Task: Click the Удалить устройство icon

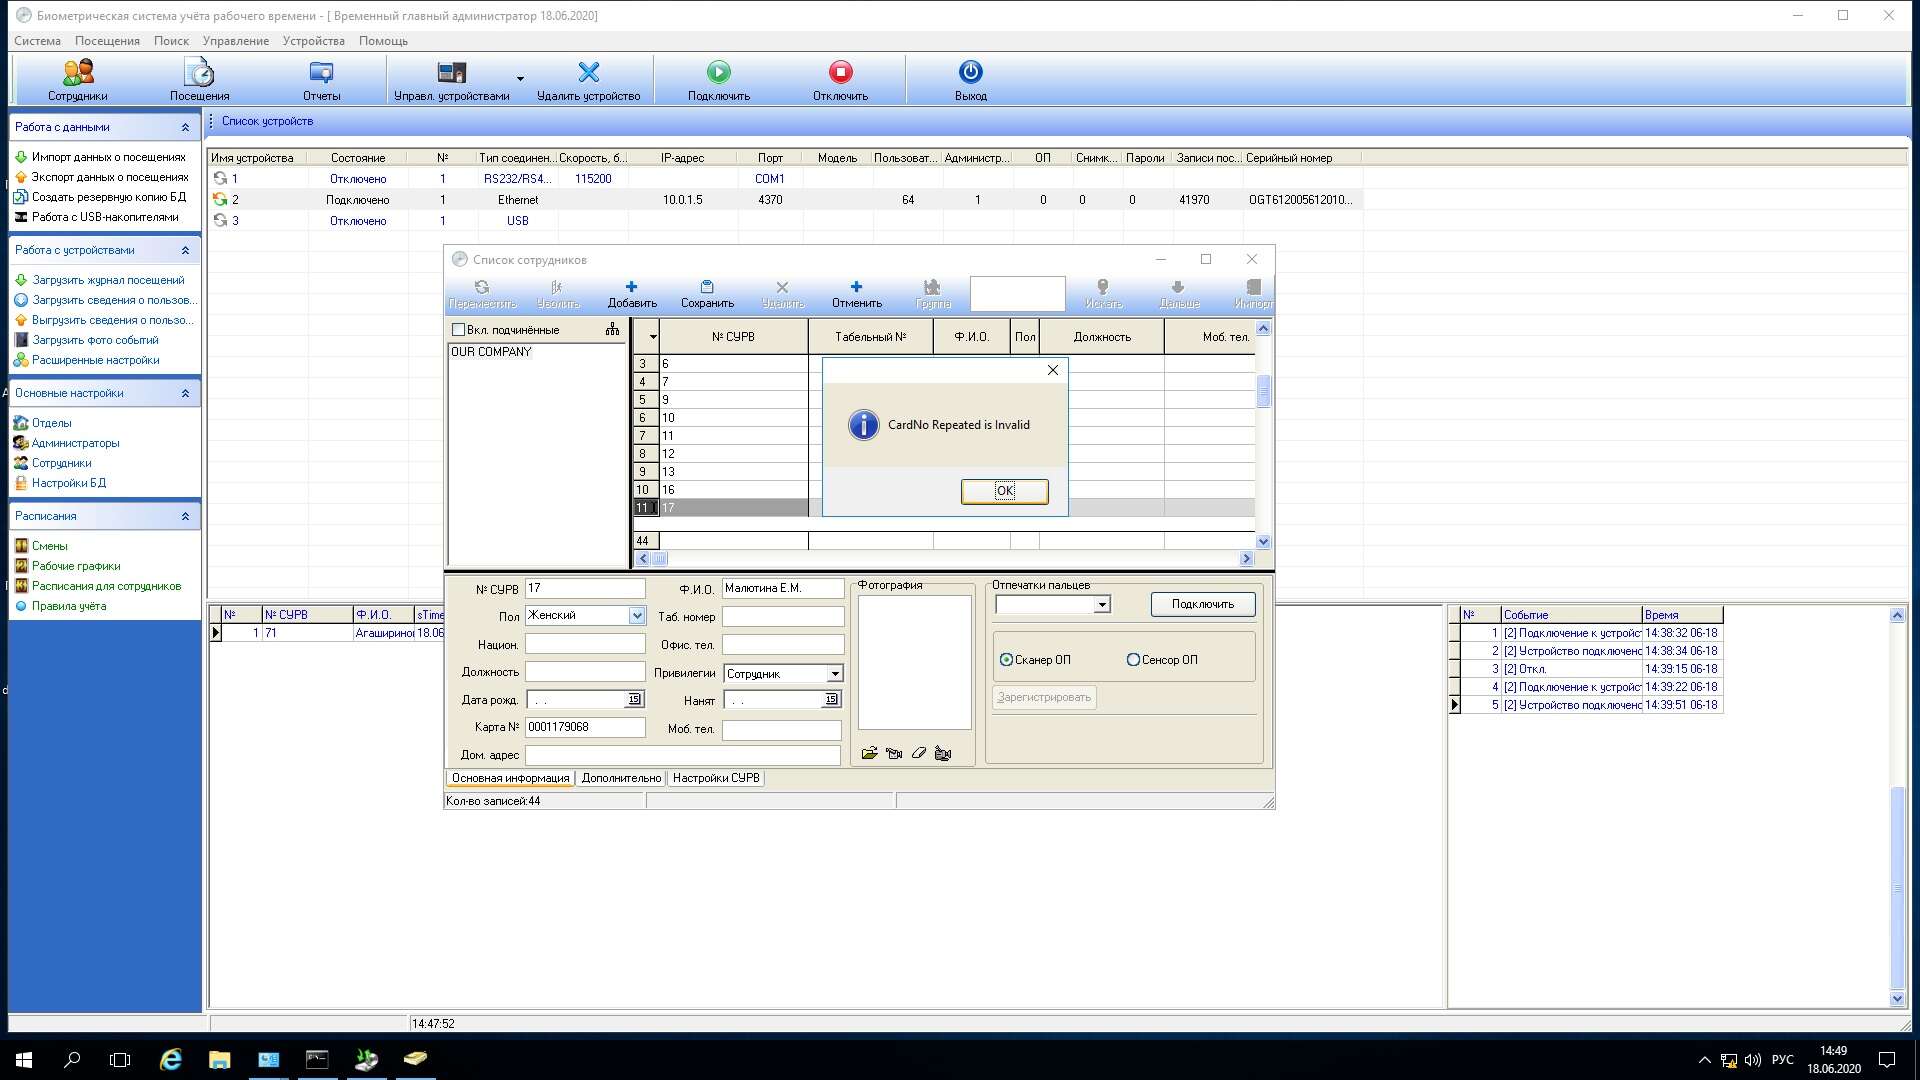Action: click(x=588, y=80)
